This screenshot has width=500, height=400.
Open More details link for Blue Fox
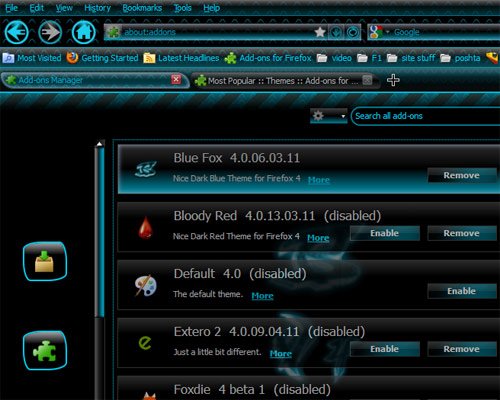click(x=319, y=180)
